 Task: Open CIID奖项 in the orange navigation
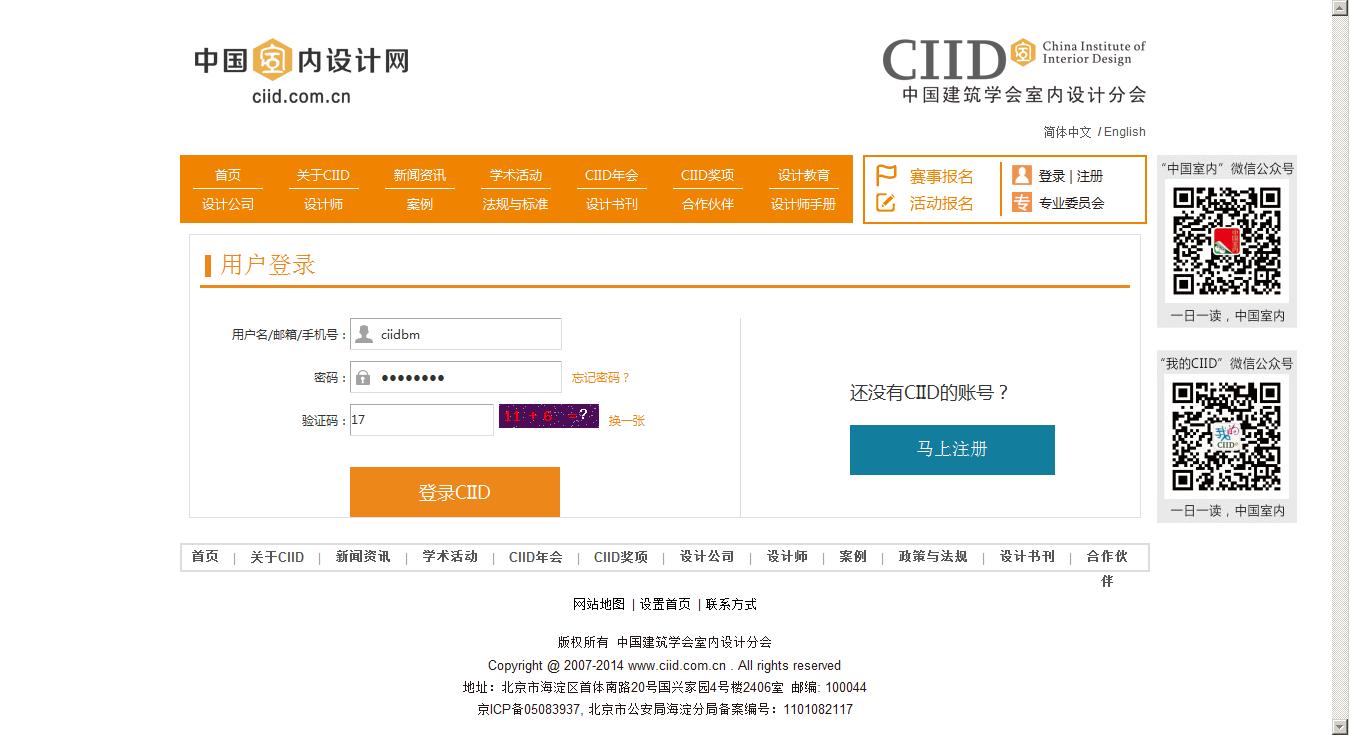point(708,175)
